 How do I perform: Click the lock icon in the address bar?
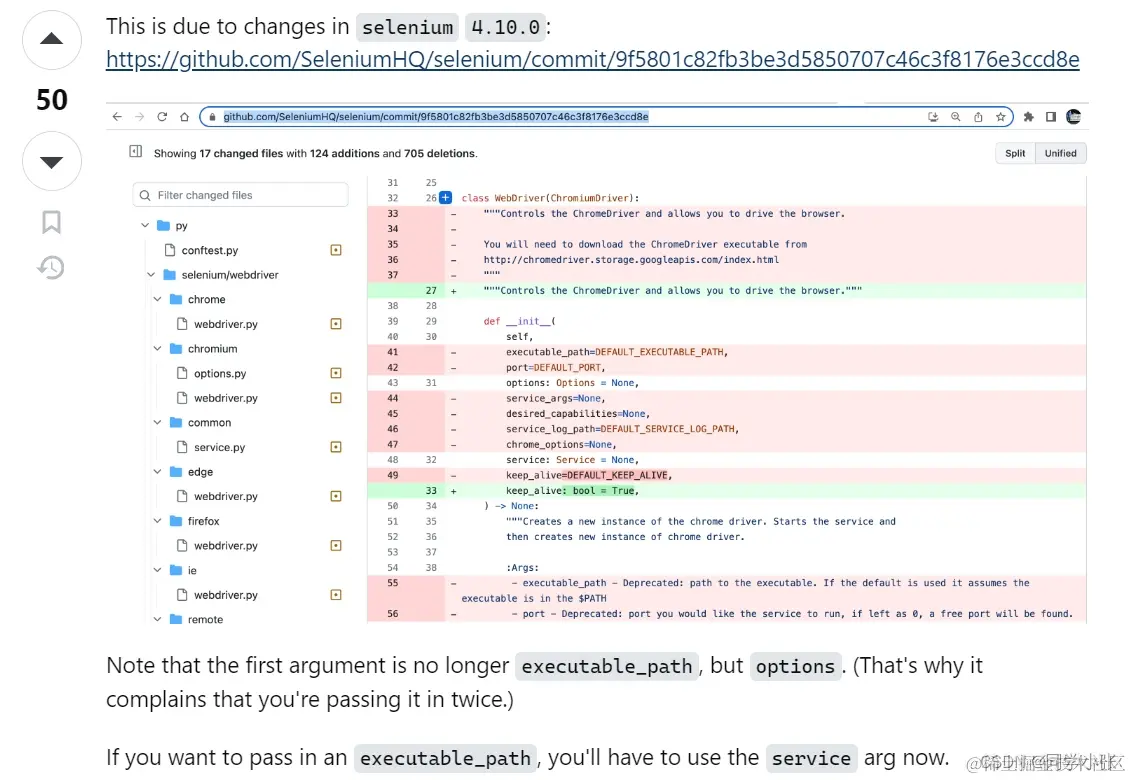click(212, 116)
